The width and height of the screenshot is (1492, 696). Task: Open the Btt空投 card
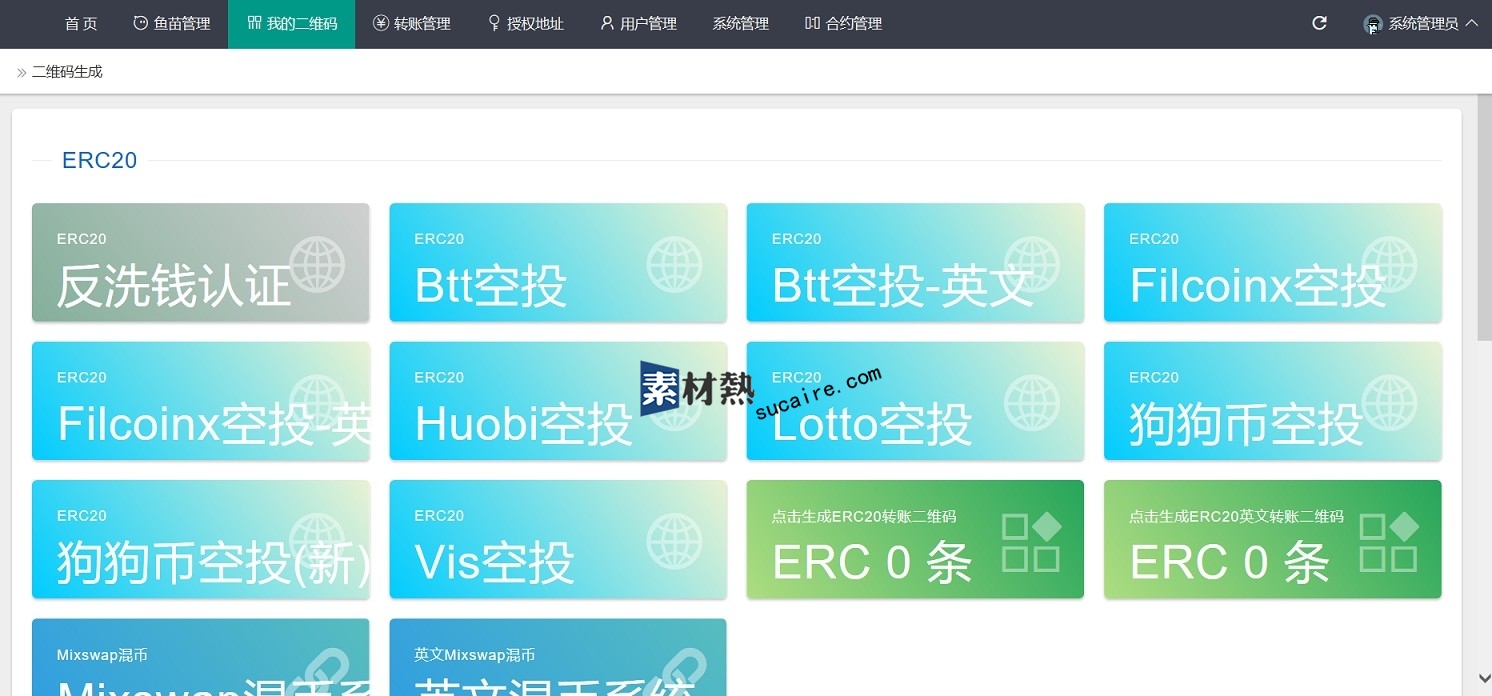[x=558, y=263]
